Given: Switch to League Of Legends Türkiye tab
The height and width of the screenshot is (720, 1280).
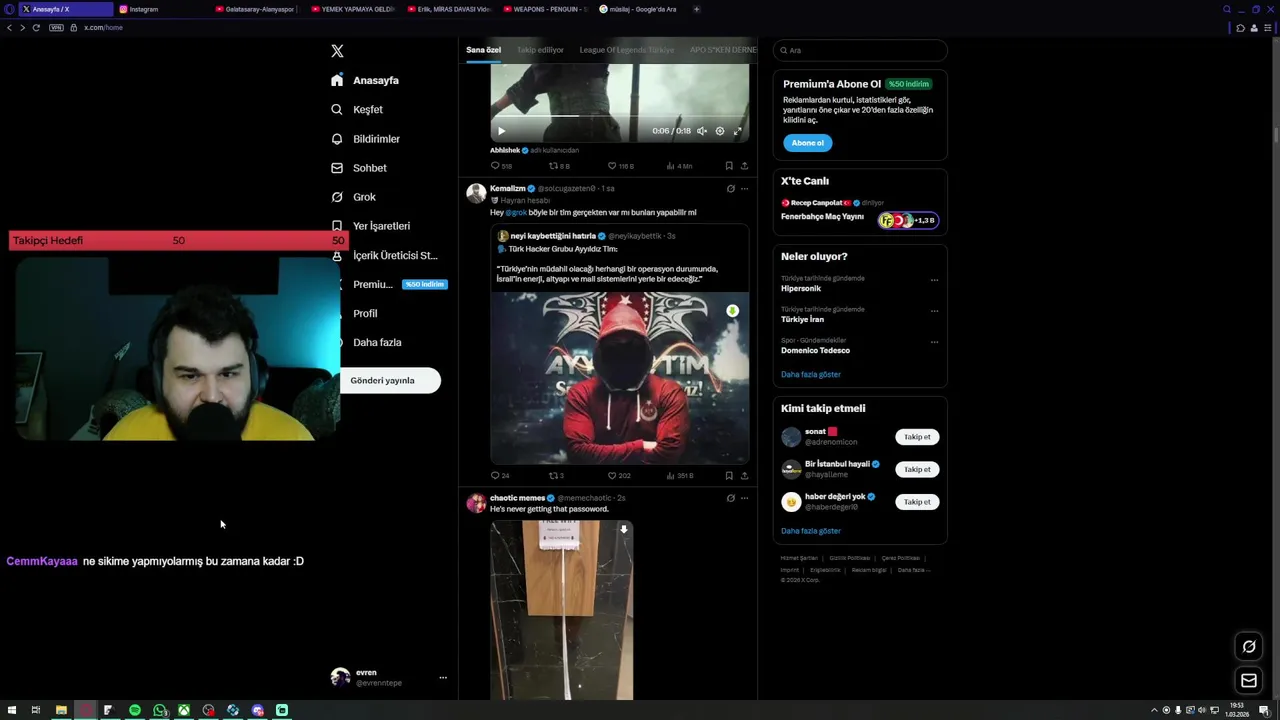Looking at the screenshot, I should [x=627, y=50].
